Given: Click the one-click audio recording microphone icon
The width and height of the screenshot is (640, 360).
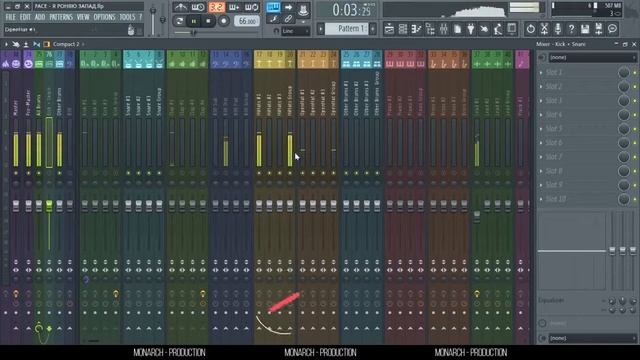Looking at the screenshot, I should pyautogui.click(x=558, y=29).
